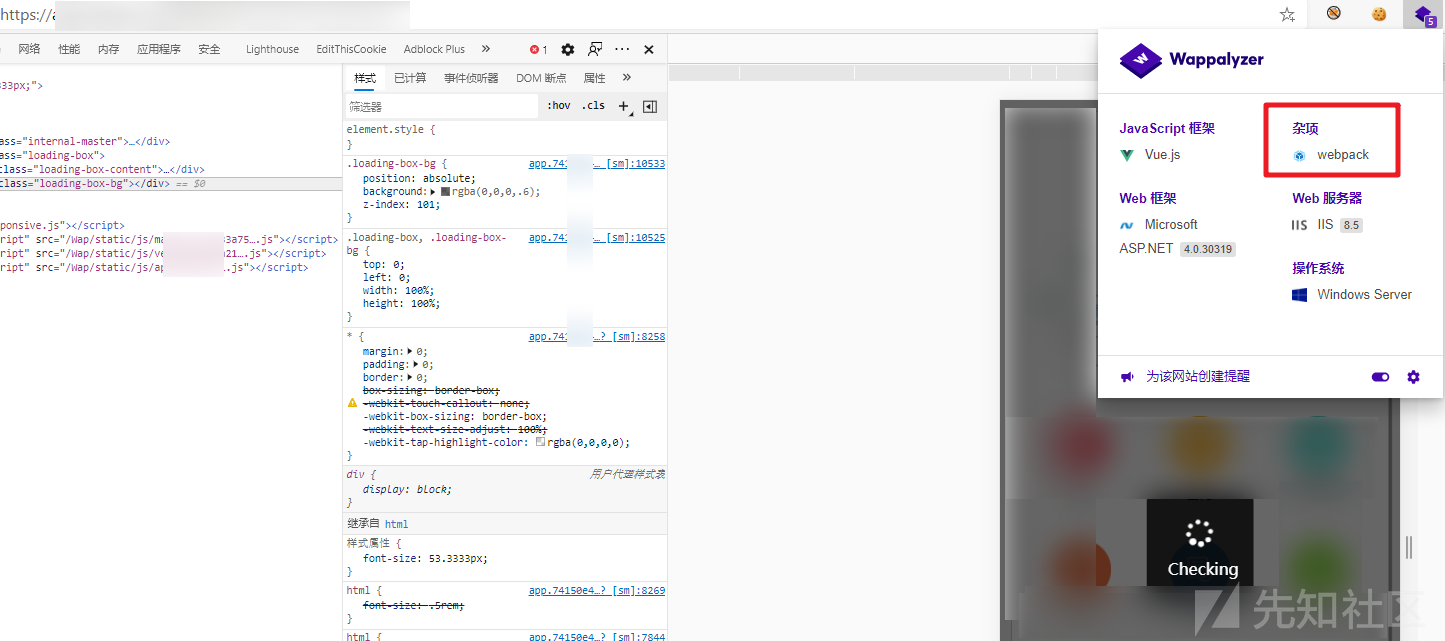Viewport: 1445px width, 641px height.
Task: Open source link ending in :10525
Action: pyautogui.click(x=597, y=238)
